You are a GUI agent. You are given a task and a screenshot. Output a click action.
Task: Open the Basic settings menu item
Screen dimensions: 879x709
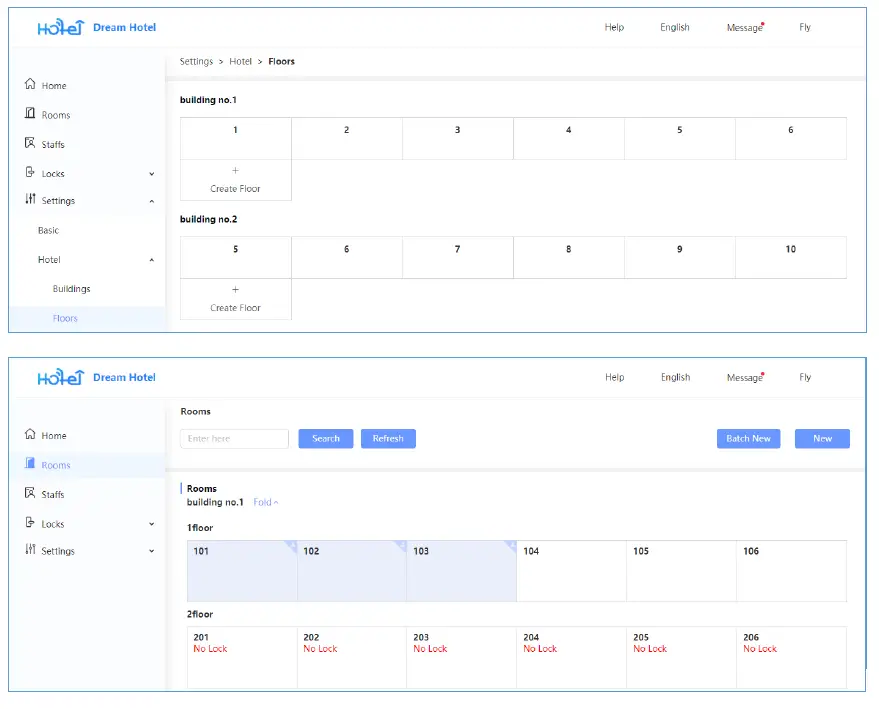[48, 230]
